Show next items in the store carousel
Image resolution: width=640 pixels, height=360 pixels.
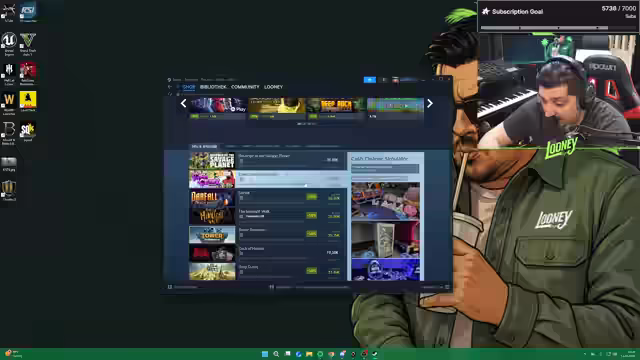pos(430,104)
